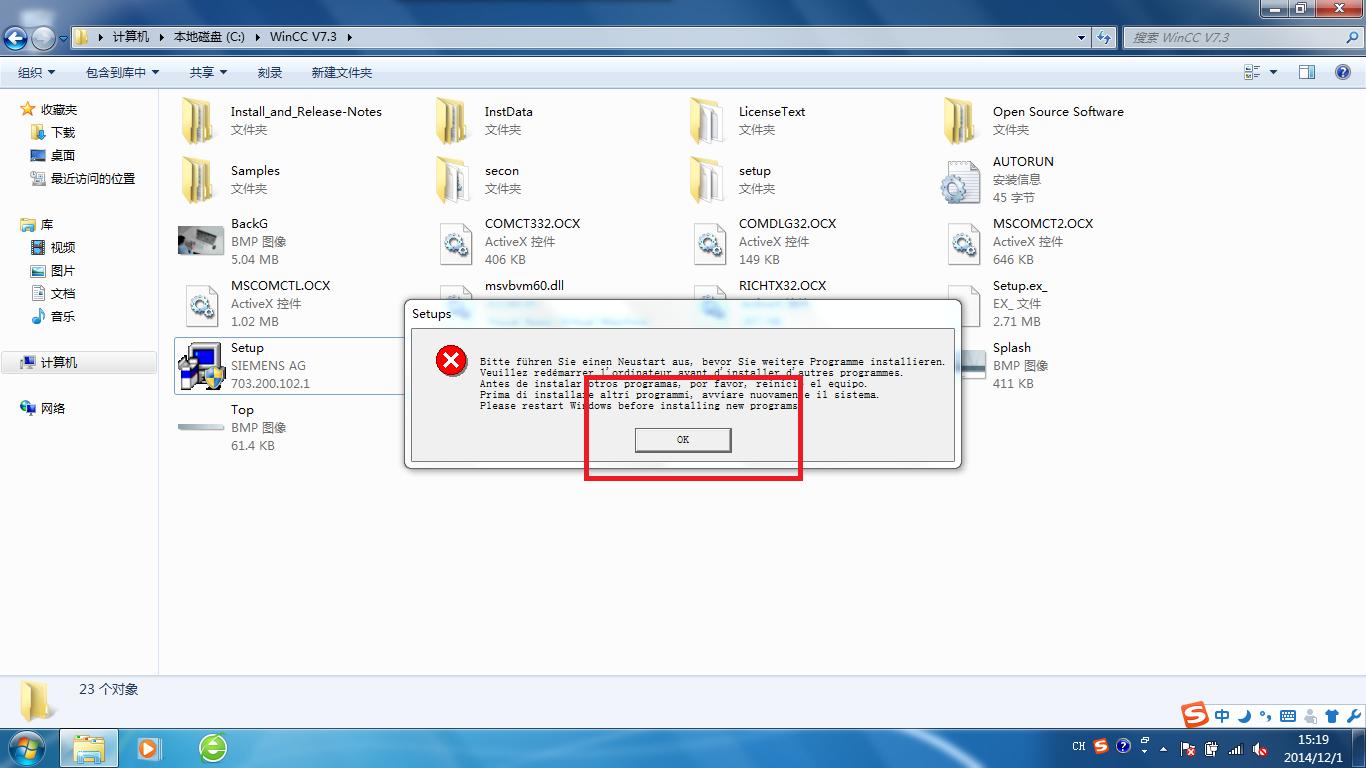The width and height of the screenshot is (1366, 768).
Task: Show hidden tray icons with the arrow
Action: pyautogui.click(x=1162, y=747)
